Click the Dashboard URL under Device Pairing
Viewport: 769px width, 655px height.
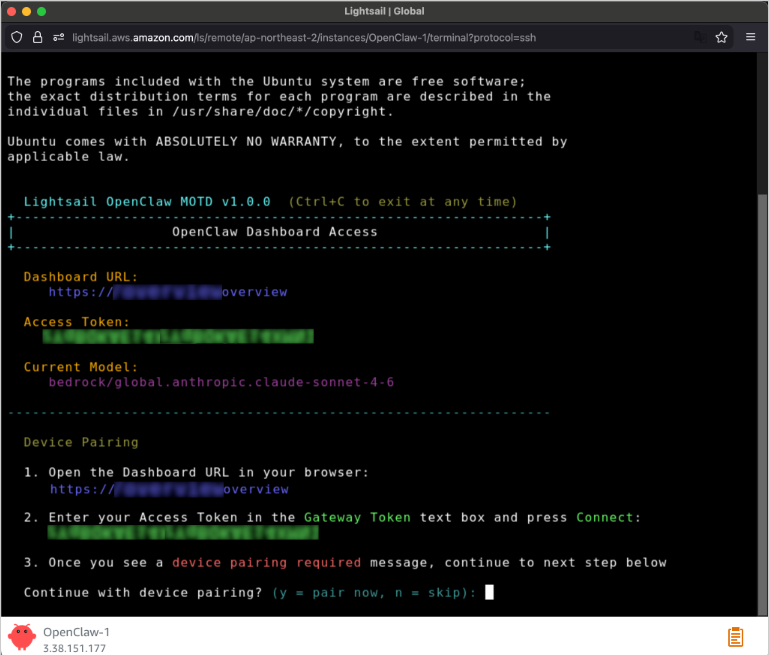[168, 489]
